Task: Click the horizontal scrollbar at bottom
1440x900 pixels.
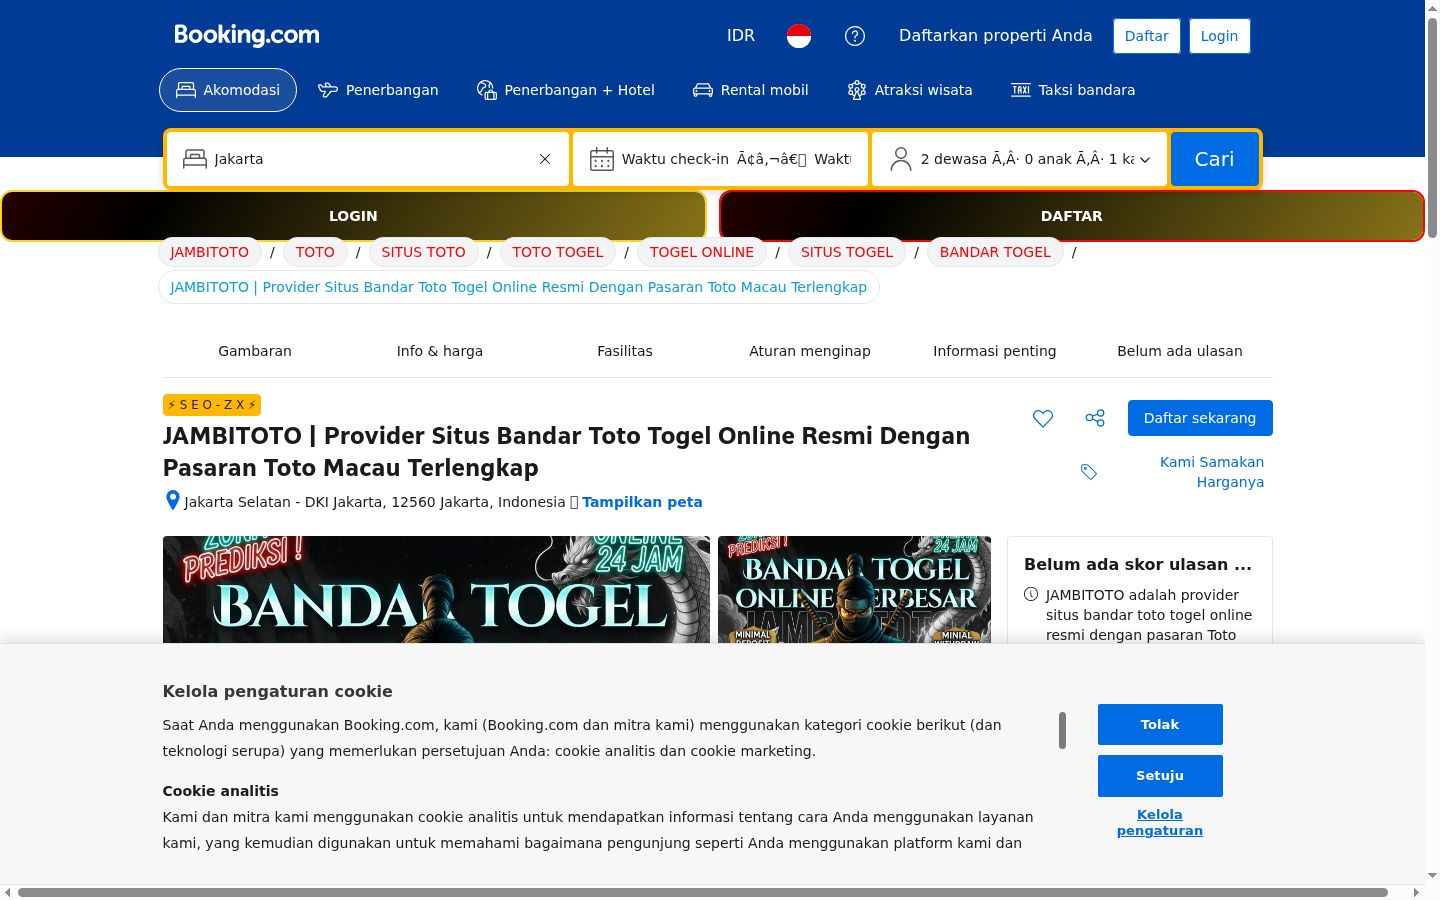Action: [x=702, y=892]
